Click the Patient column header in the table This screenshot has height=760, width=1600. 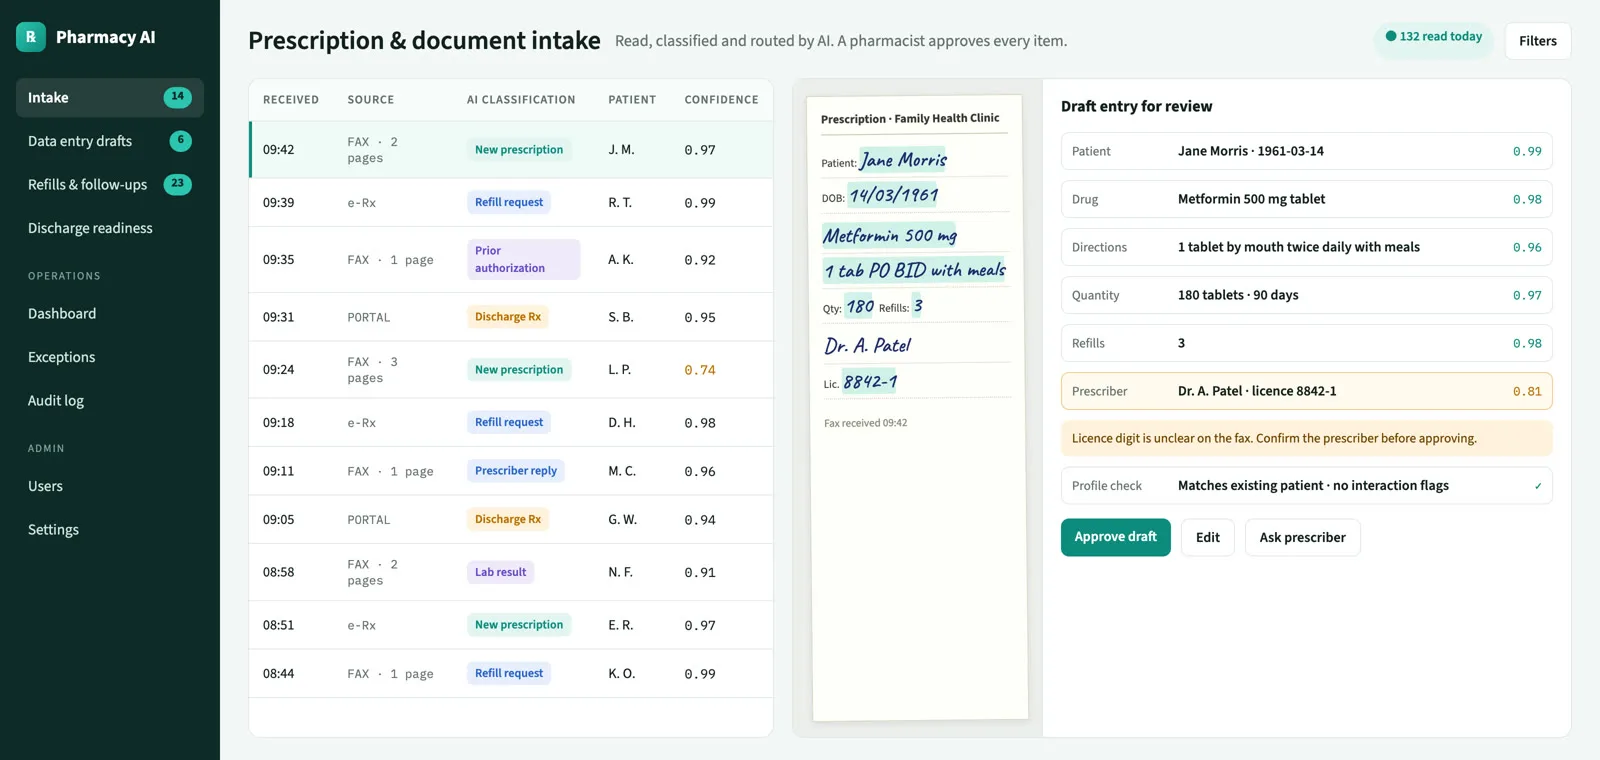[632, 100]
